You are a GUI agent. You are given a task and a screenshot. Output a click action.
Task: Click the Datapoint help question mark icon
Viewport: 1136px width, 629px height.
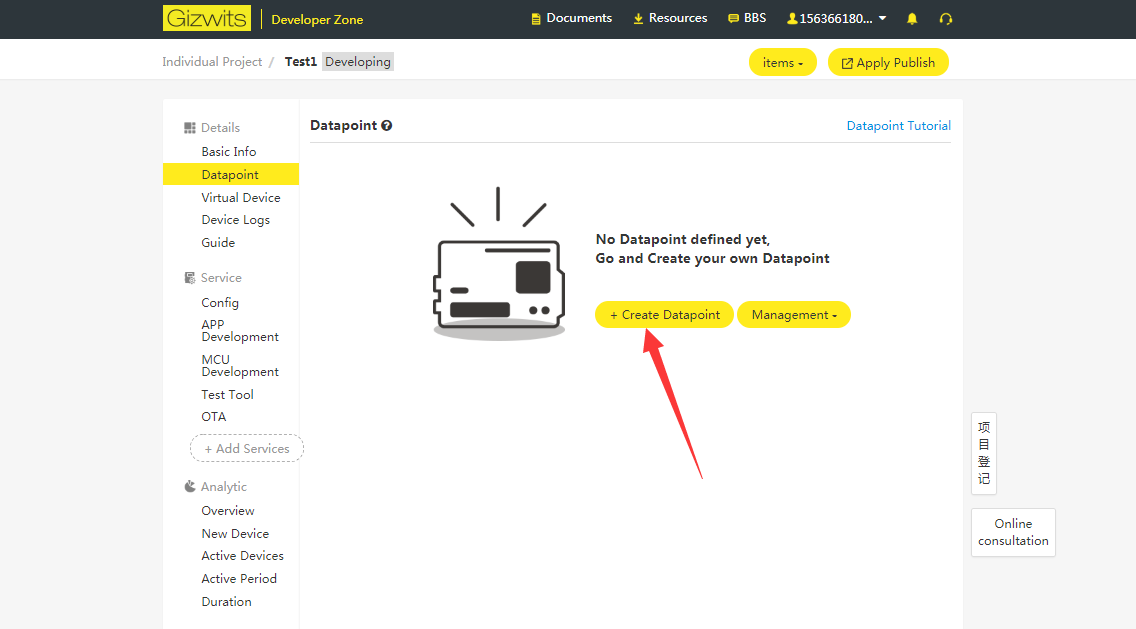point(387,126)
